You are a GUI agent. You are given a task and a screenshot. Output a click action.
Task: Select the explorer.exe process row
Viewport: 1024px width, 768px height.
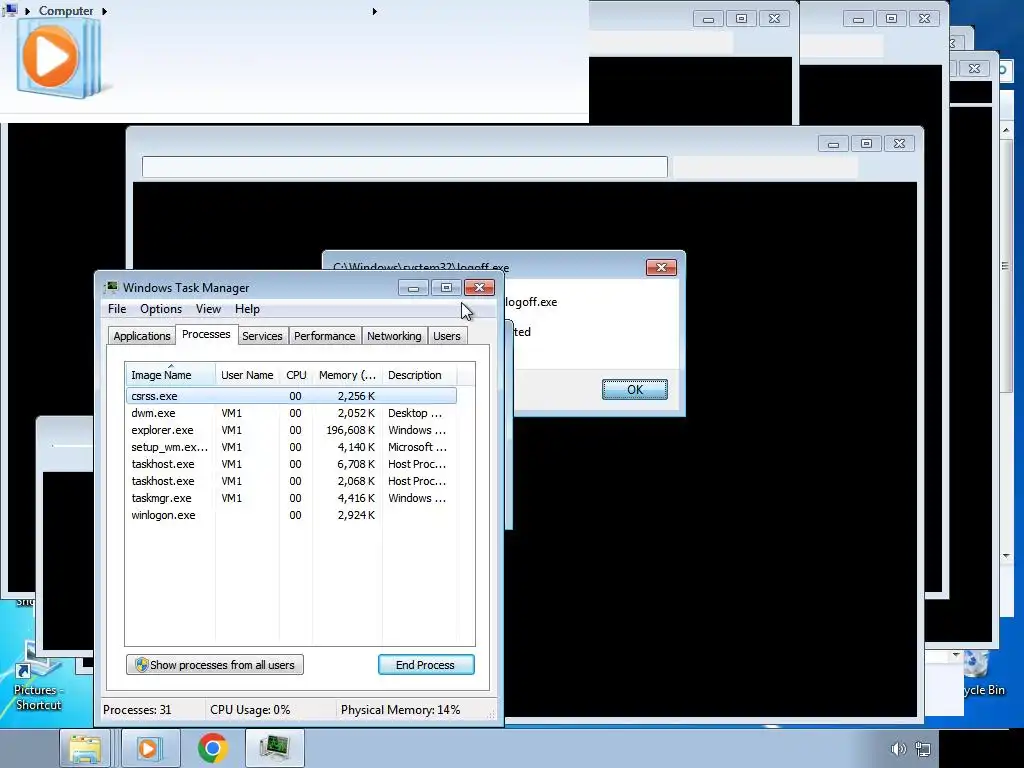click(x=291, y=430)
